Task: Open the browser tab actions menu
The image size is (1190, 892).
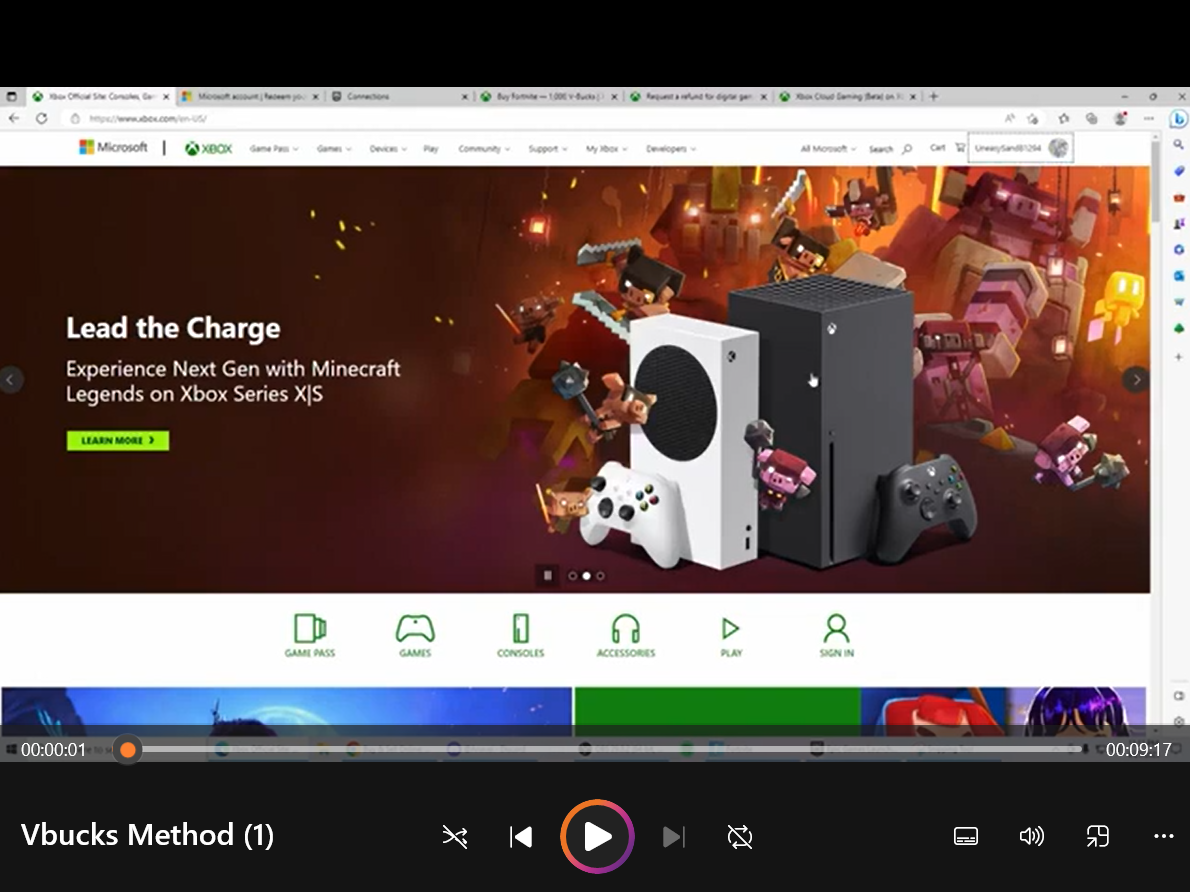Action: (11, 96)
